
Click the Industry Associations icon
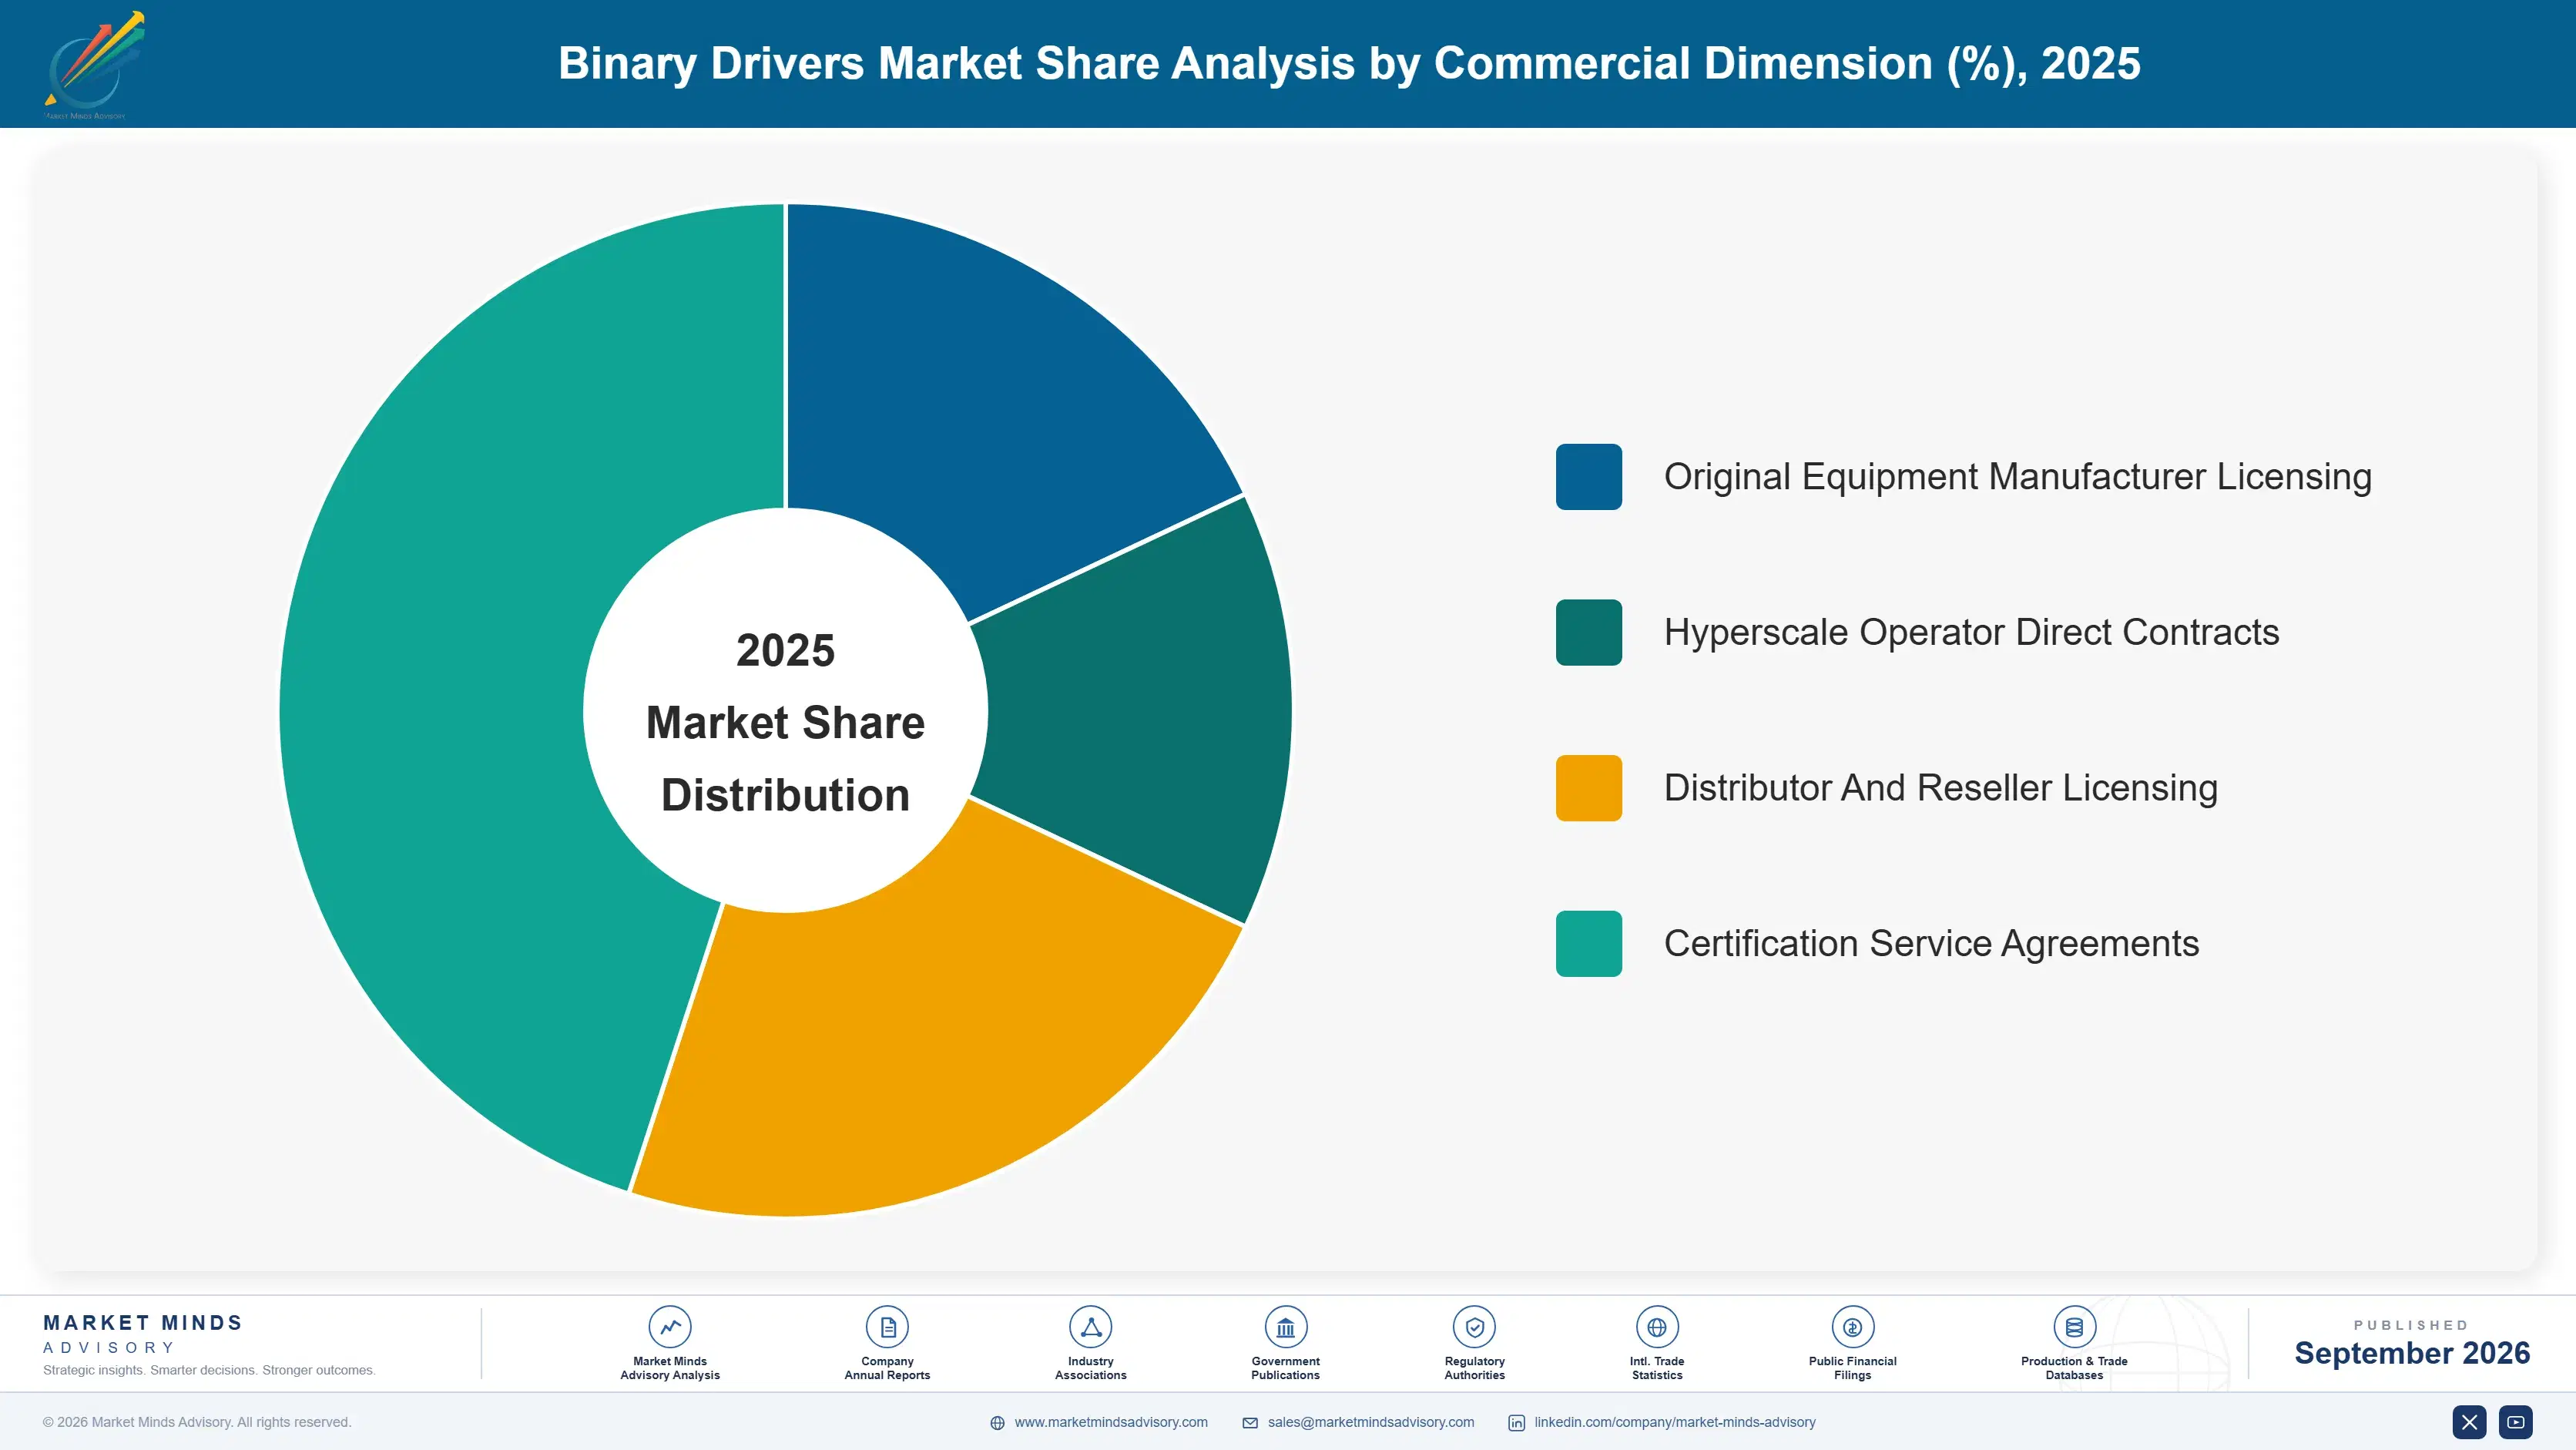pos(1090,1327)
